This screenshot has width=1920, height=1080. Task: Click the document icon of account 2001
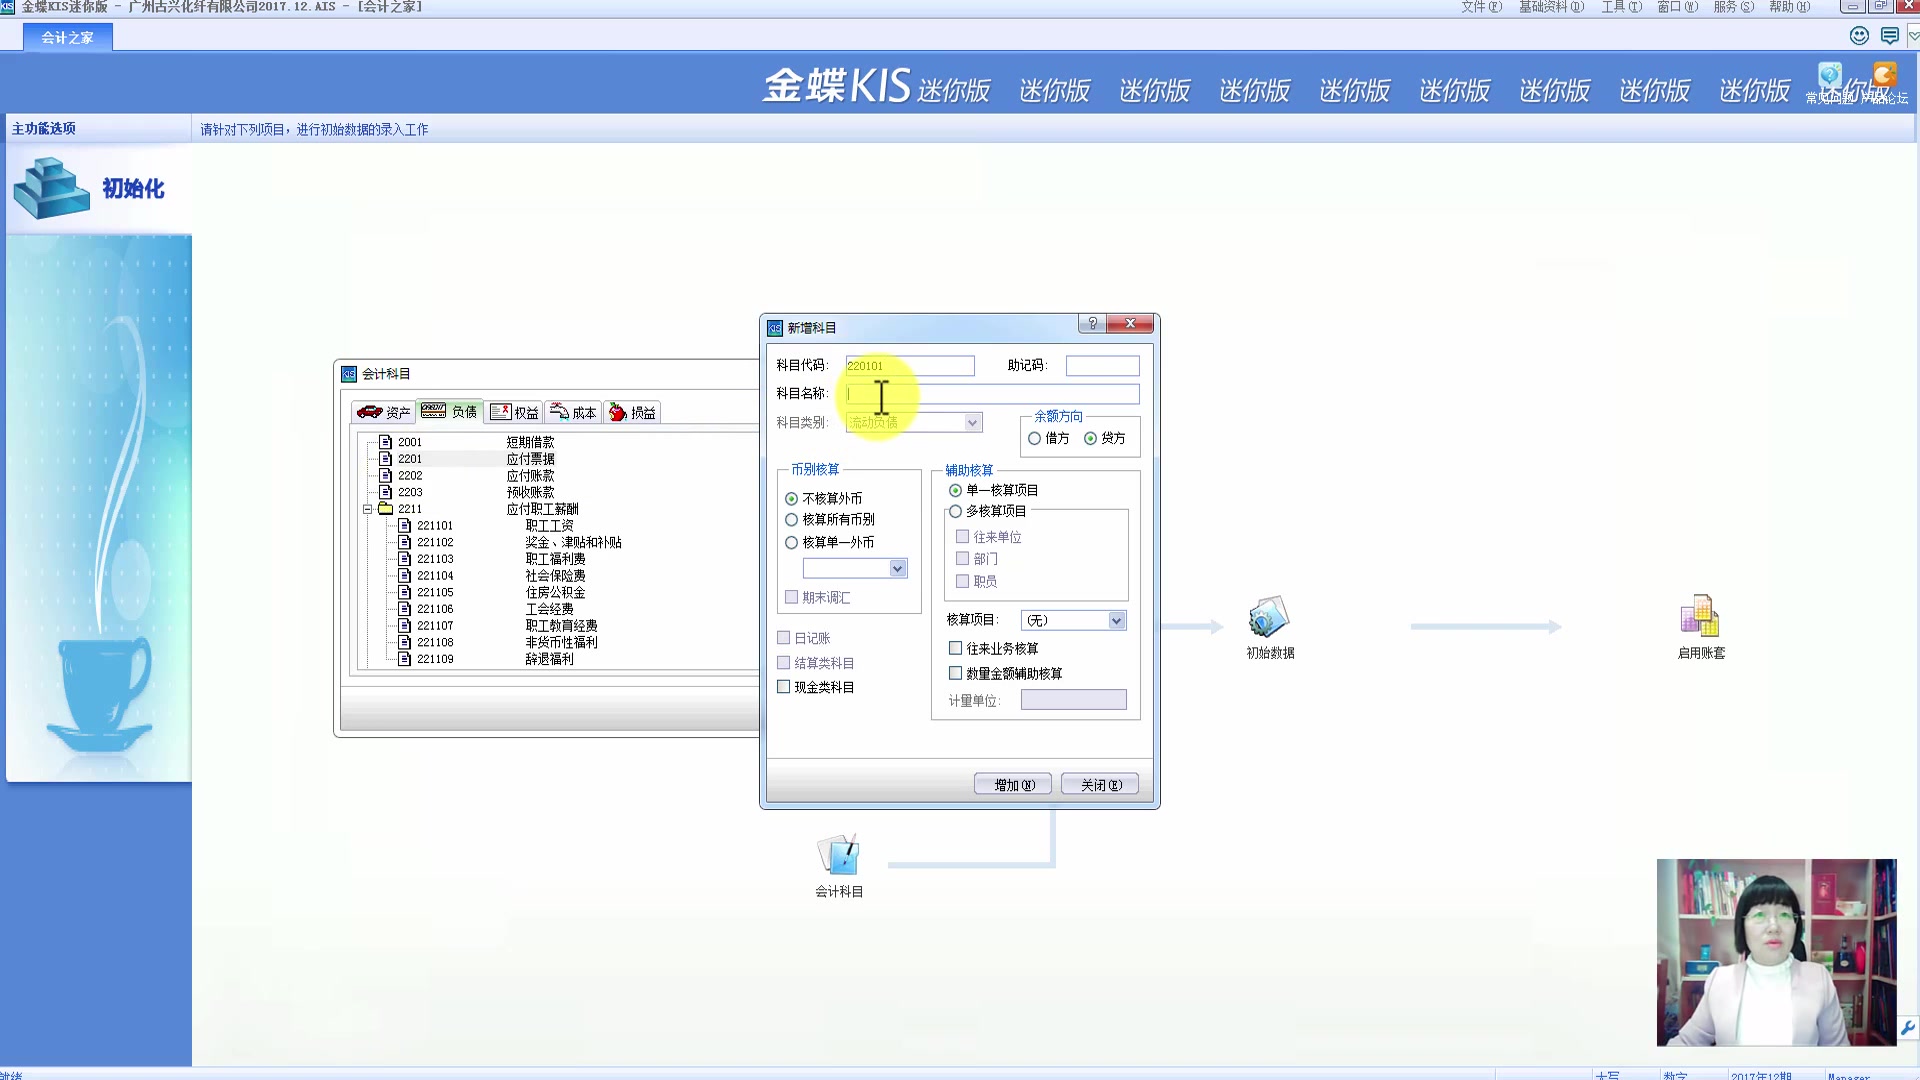385,442
